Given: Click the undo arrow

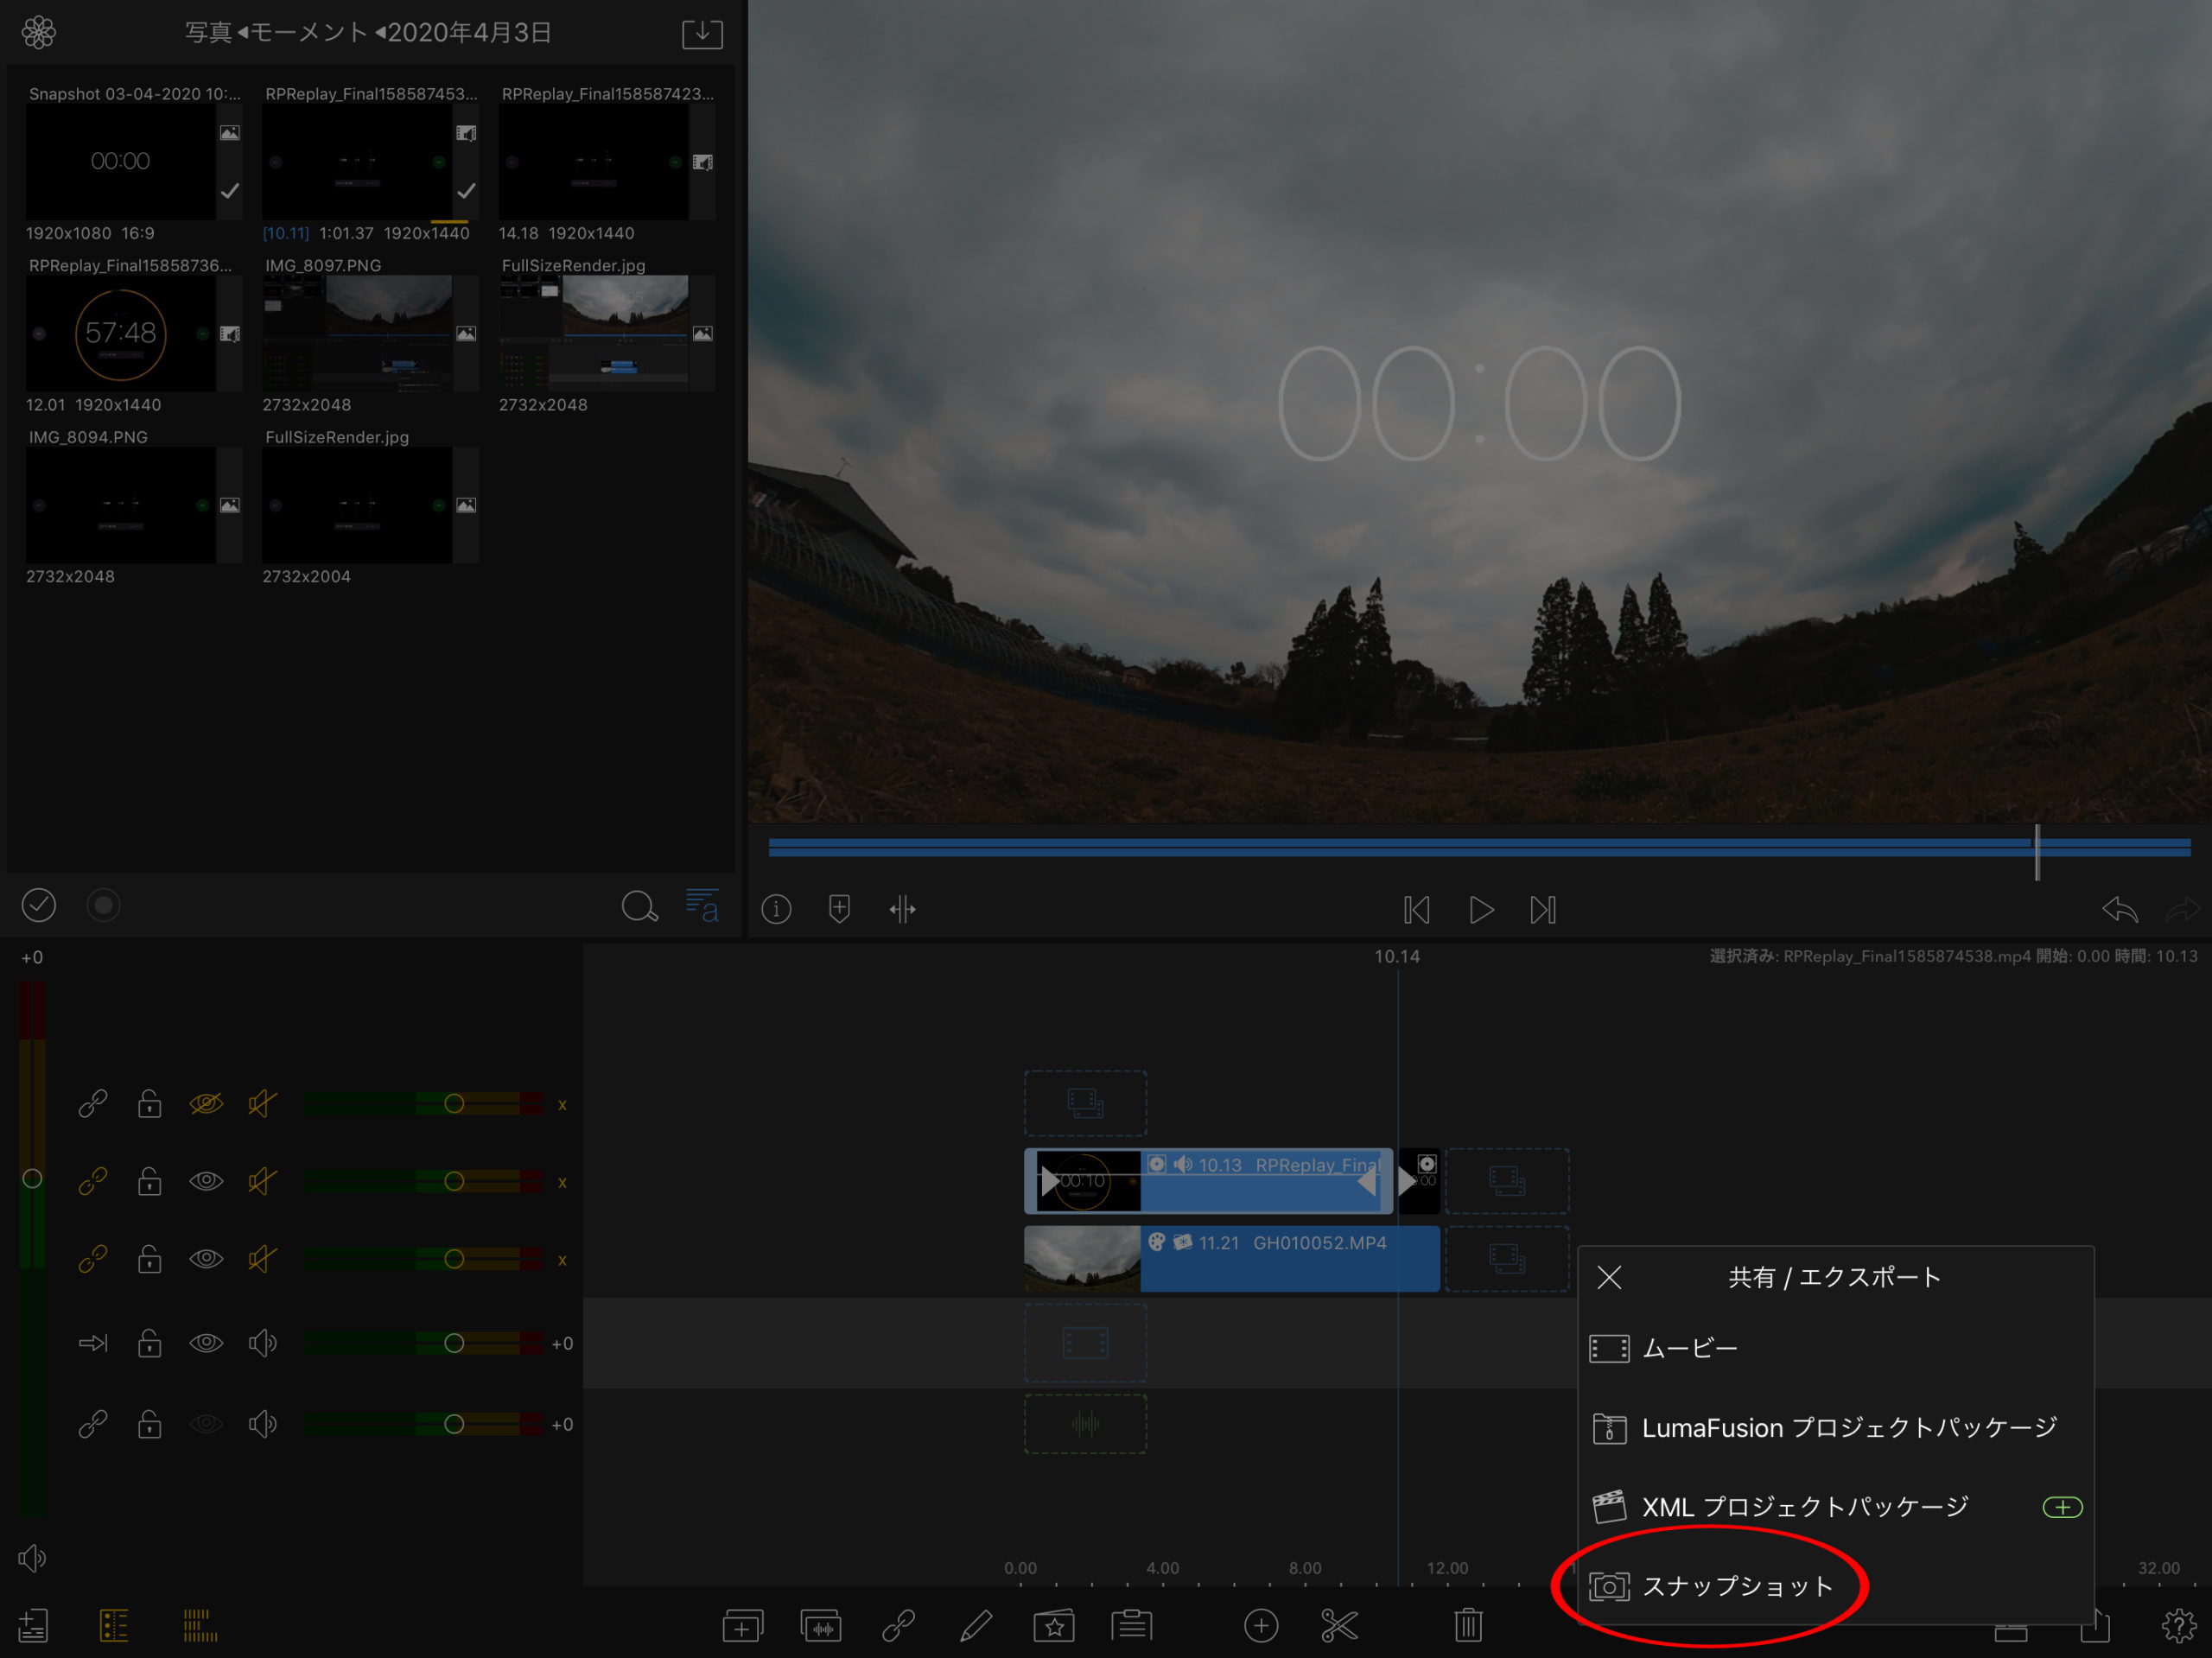Looking at the screenshot, I should tap(2120, 909).
